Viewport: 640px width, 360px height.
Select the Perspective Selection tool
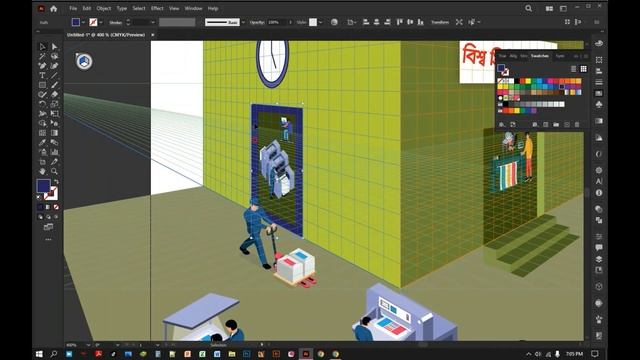(54, 123)
